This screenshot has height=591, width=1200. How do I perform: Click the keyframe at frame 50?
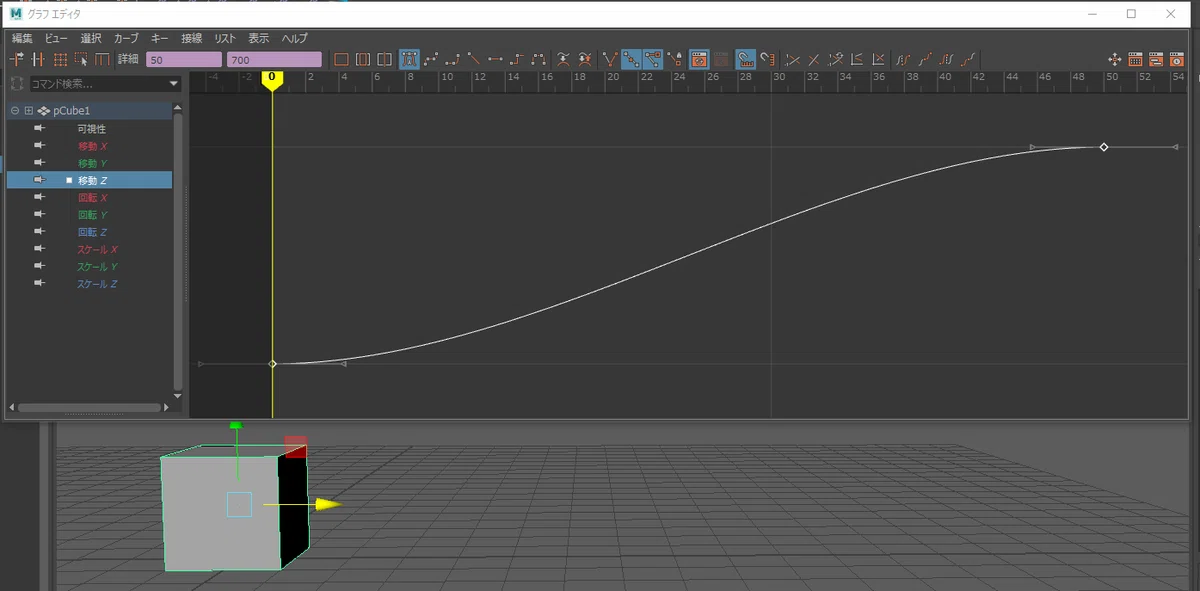coord(1104,147)
